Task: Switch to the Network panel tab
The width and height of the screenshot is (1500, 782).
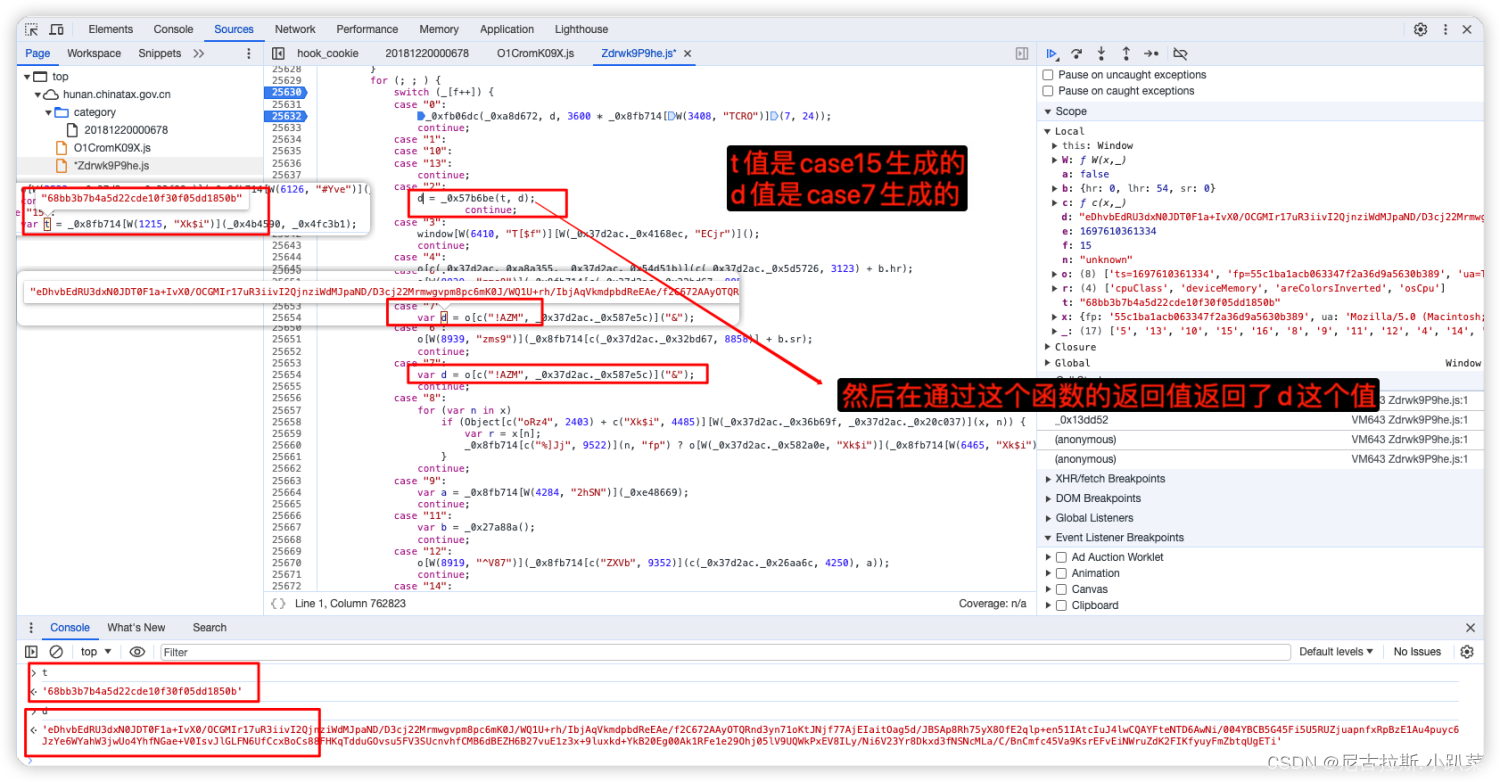Action: coord(295,29)
